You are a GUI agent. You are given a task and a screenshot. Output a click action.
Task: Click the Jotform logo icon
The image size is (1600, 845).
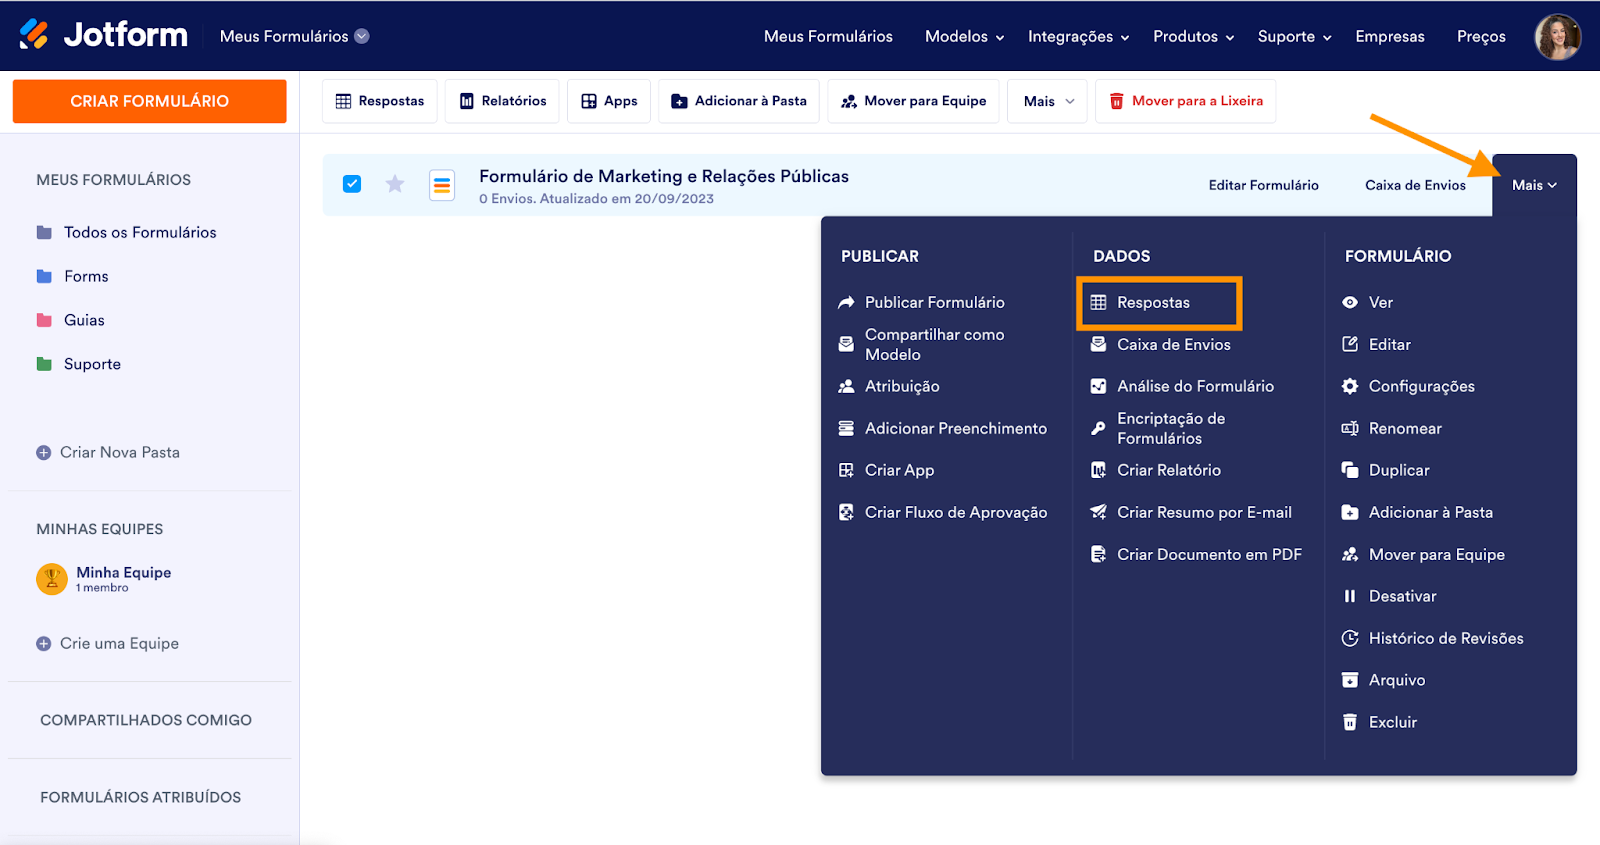click(34, 35)
